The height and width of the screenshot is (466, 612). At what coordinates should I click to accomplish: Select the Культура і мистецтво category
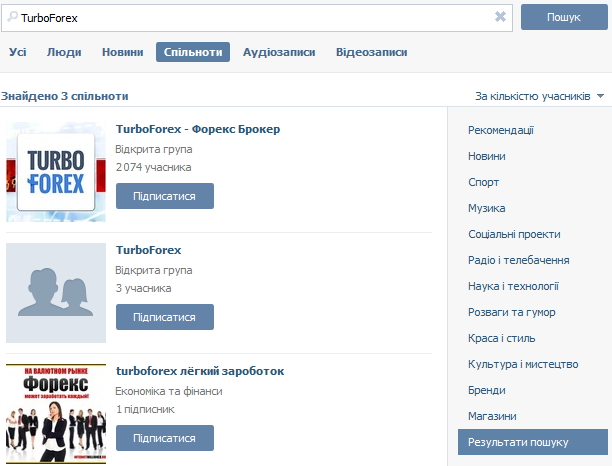(x=523, y=364)
